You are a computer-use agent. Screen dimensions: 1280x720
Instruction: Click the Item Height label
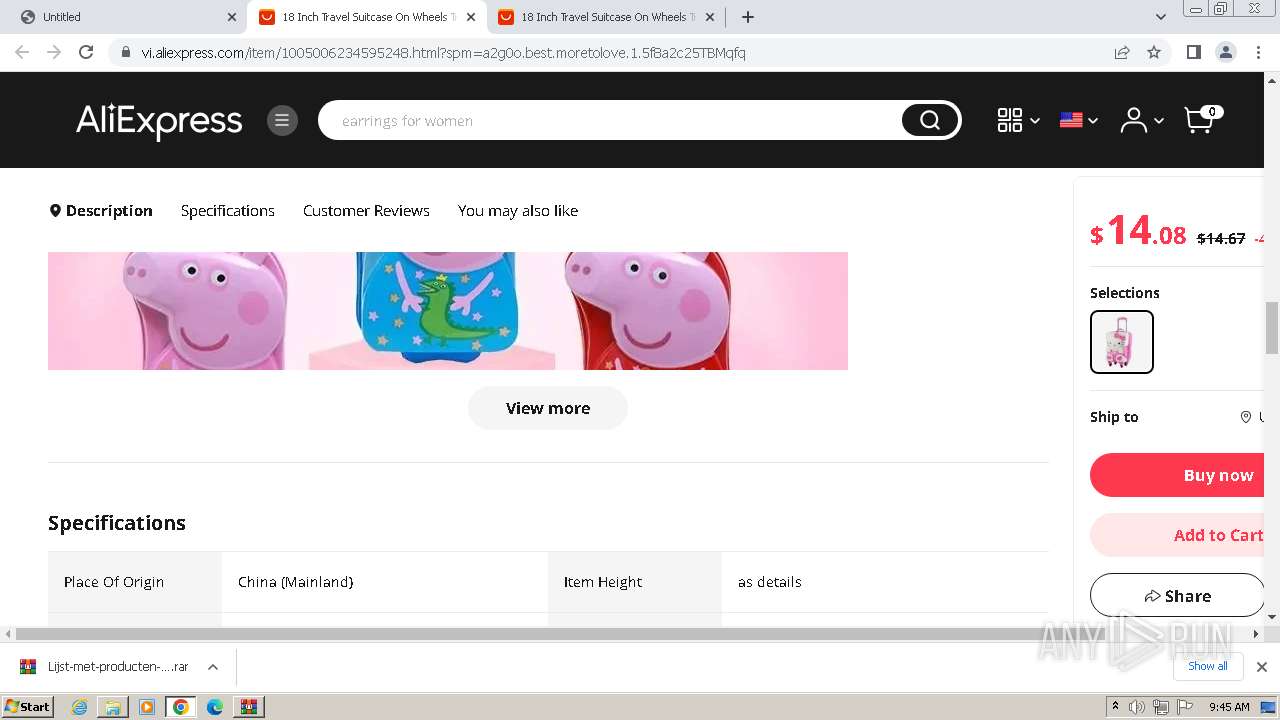point(603,582)
